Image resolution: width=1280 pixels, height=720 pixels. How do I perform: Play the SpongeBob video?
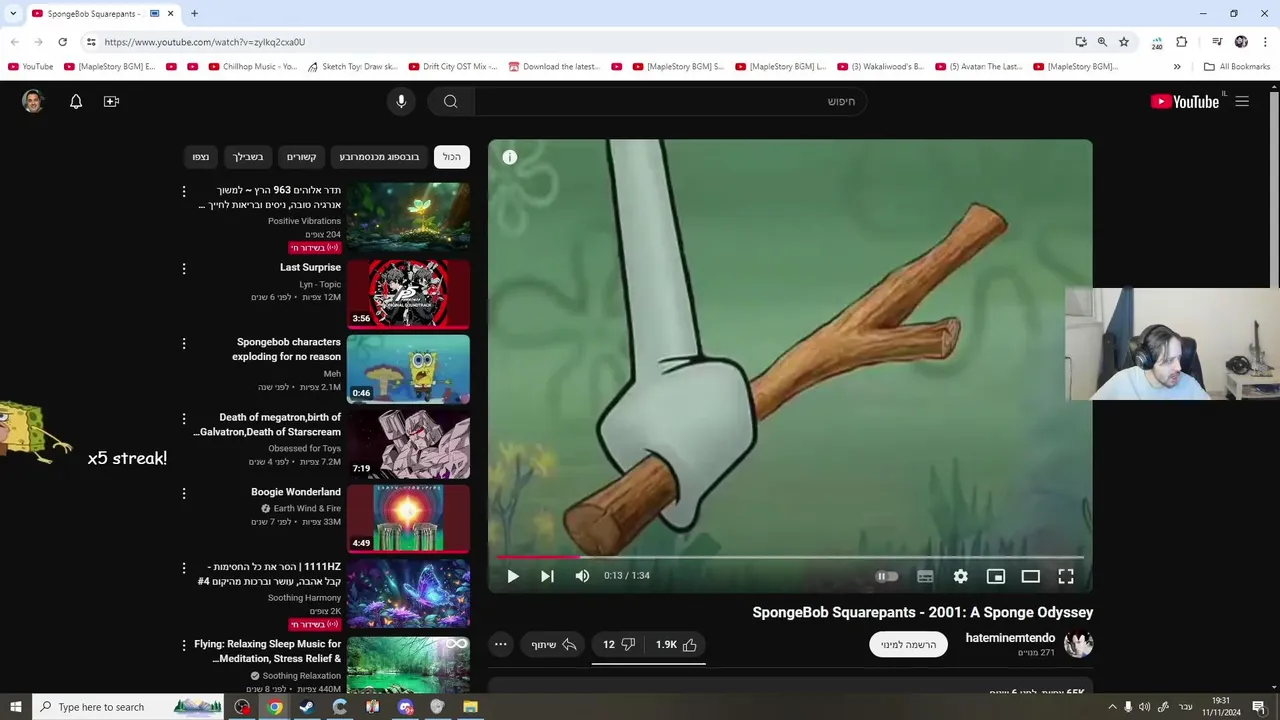coord(512,576)
